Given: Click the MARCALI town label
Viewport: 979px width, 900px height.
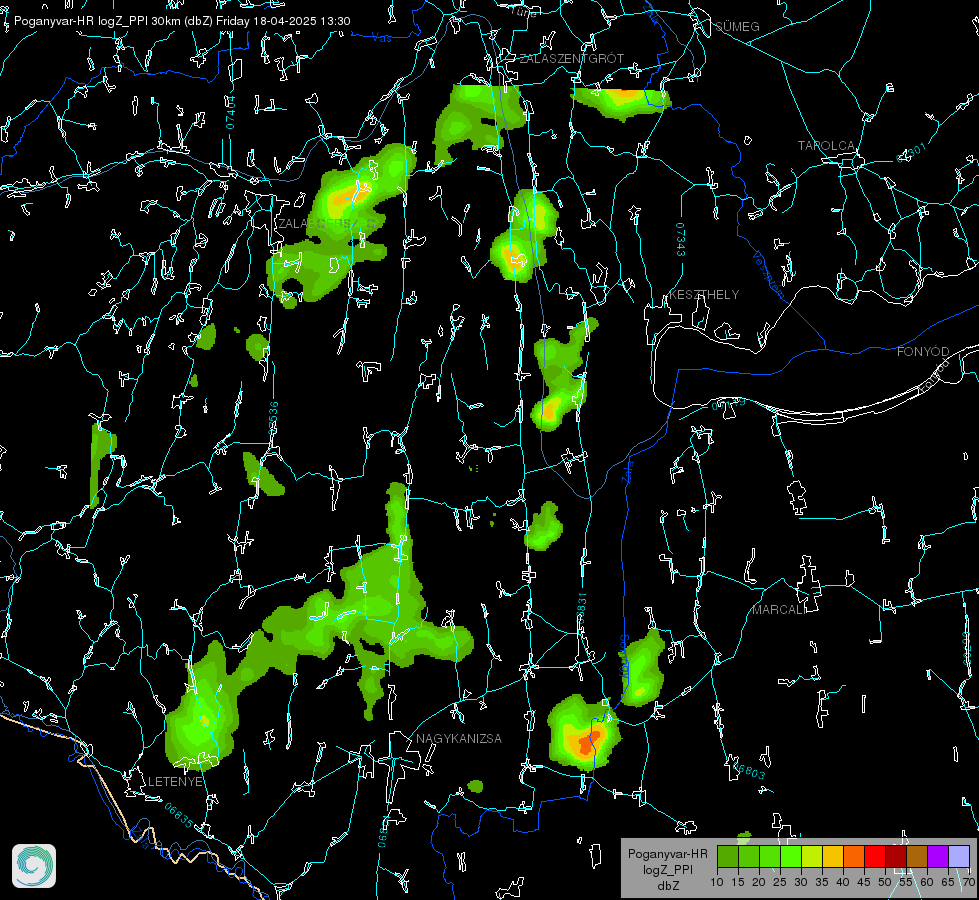Looking at the screenshot, I should click(779, 610).
